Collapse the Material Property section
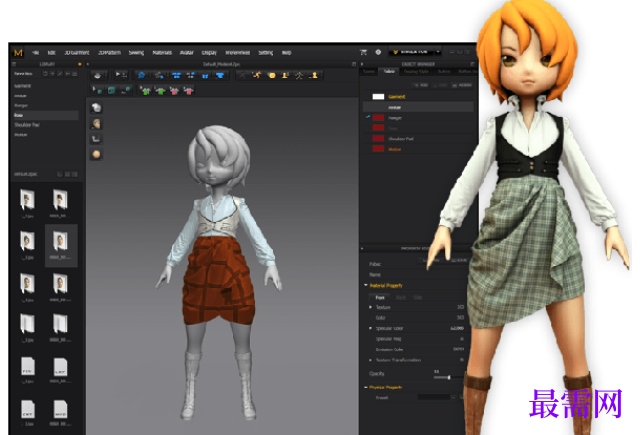Image resolution: width=641 pixels, height=435 pixels. (365, 285)
